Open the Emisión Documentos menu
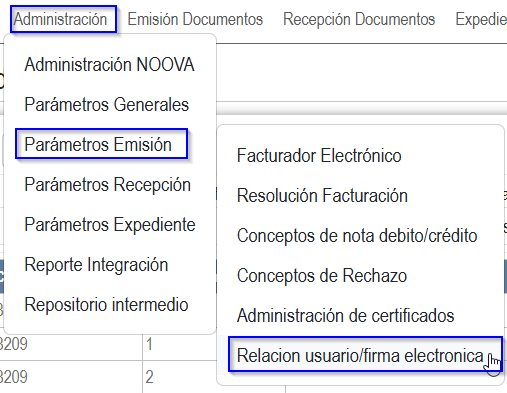 (x=195, y=19)
